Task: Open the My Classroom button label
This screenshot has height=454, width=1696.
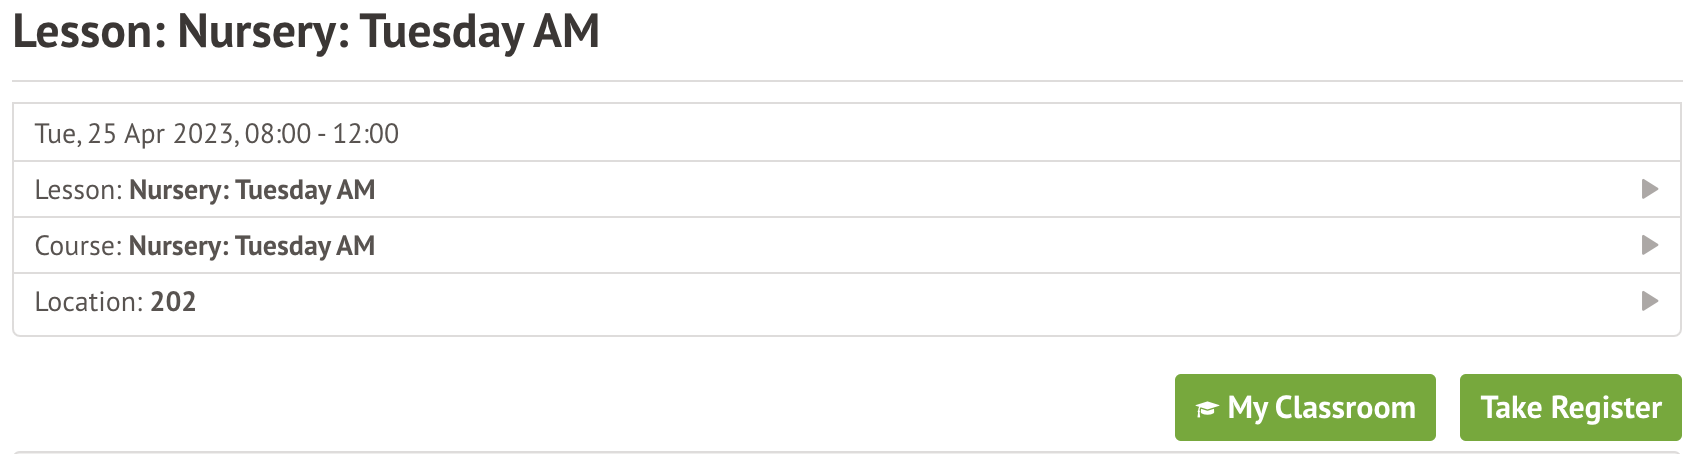Action: [1321, 408]
